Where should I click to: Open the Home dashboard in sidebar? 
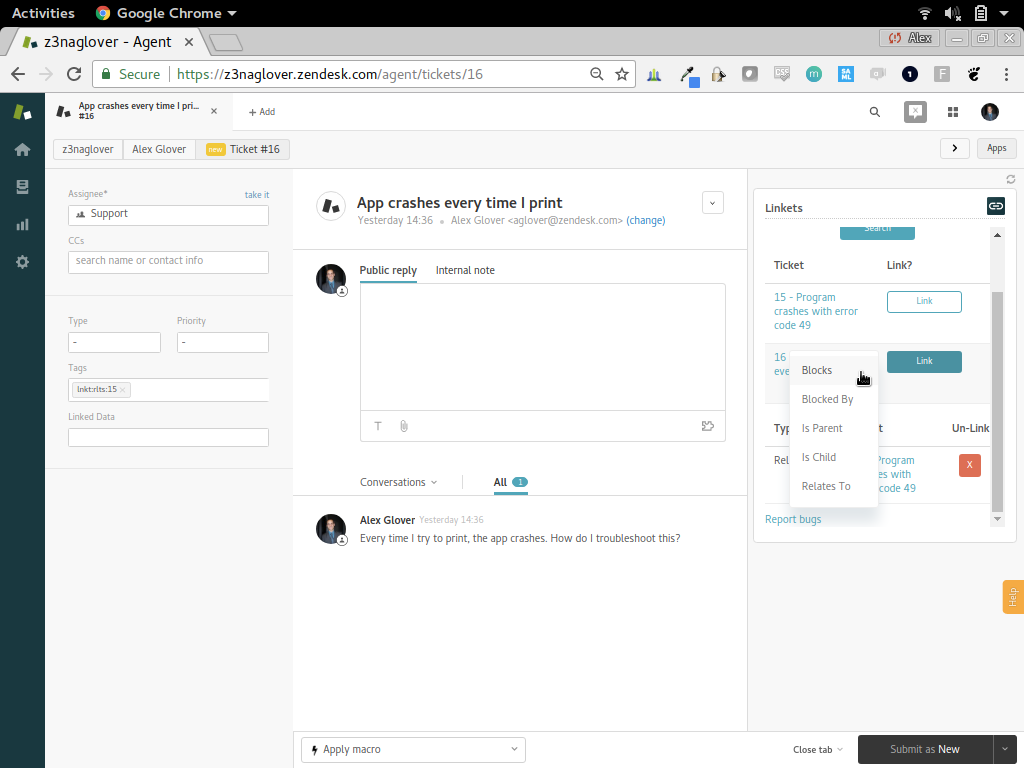point(22,150)
